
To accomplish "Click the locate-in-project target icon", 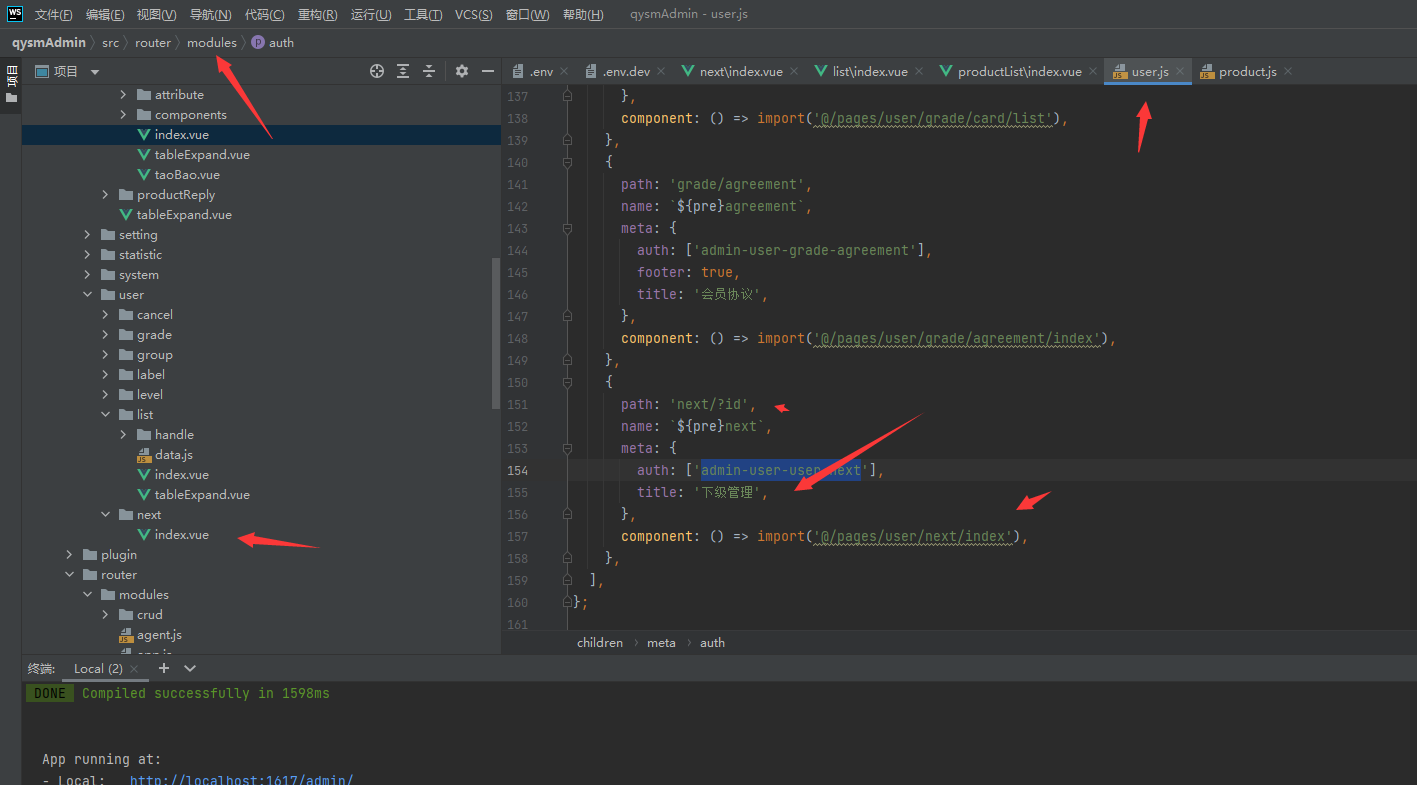I will point(377,71).
